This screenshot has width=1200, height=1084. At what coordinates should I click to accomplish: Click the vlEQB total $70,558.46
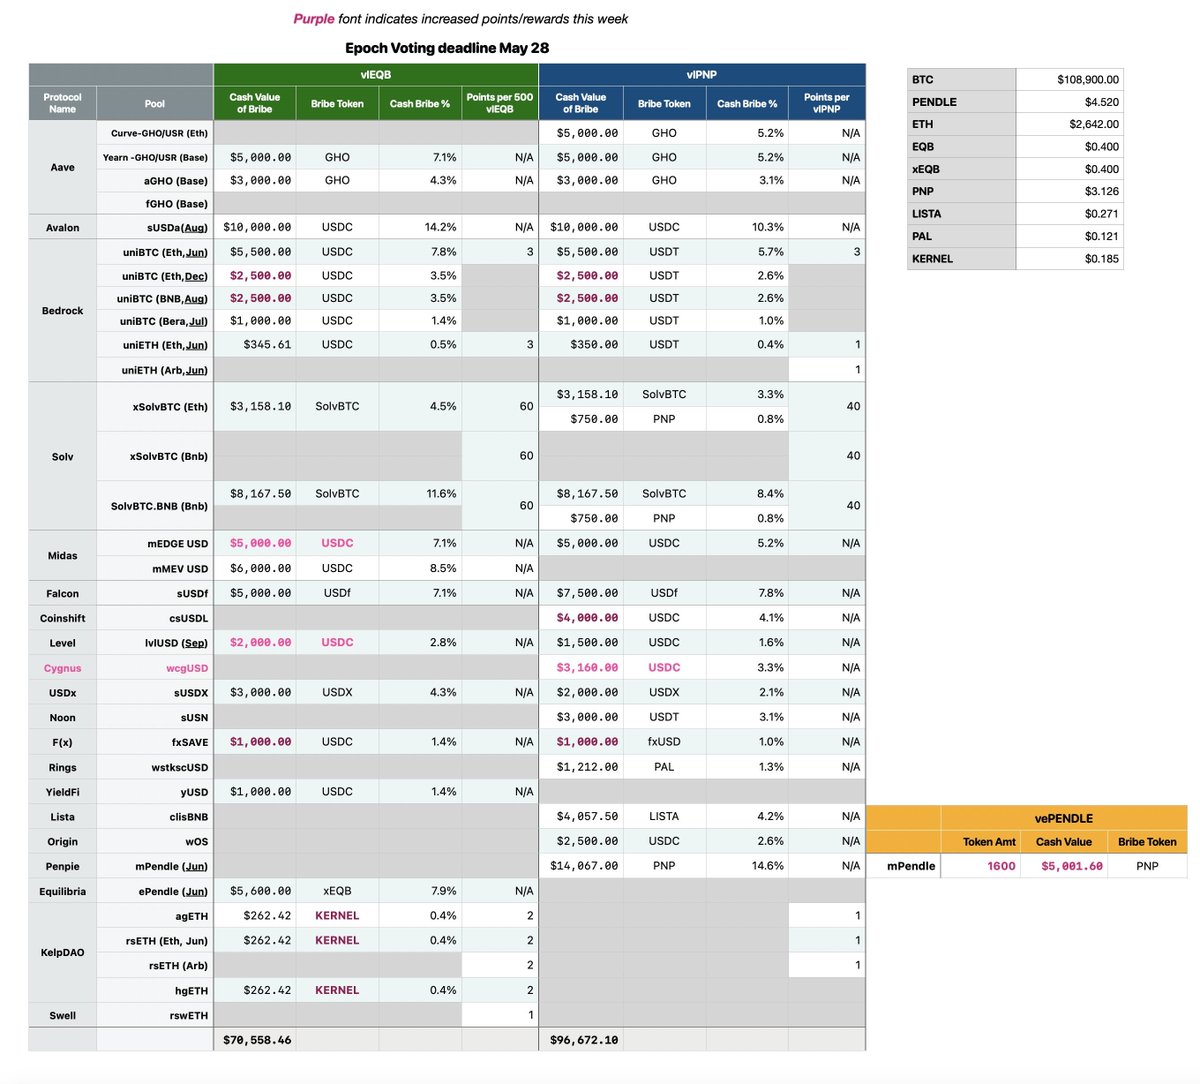click(256, 1040)
